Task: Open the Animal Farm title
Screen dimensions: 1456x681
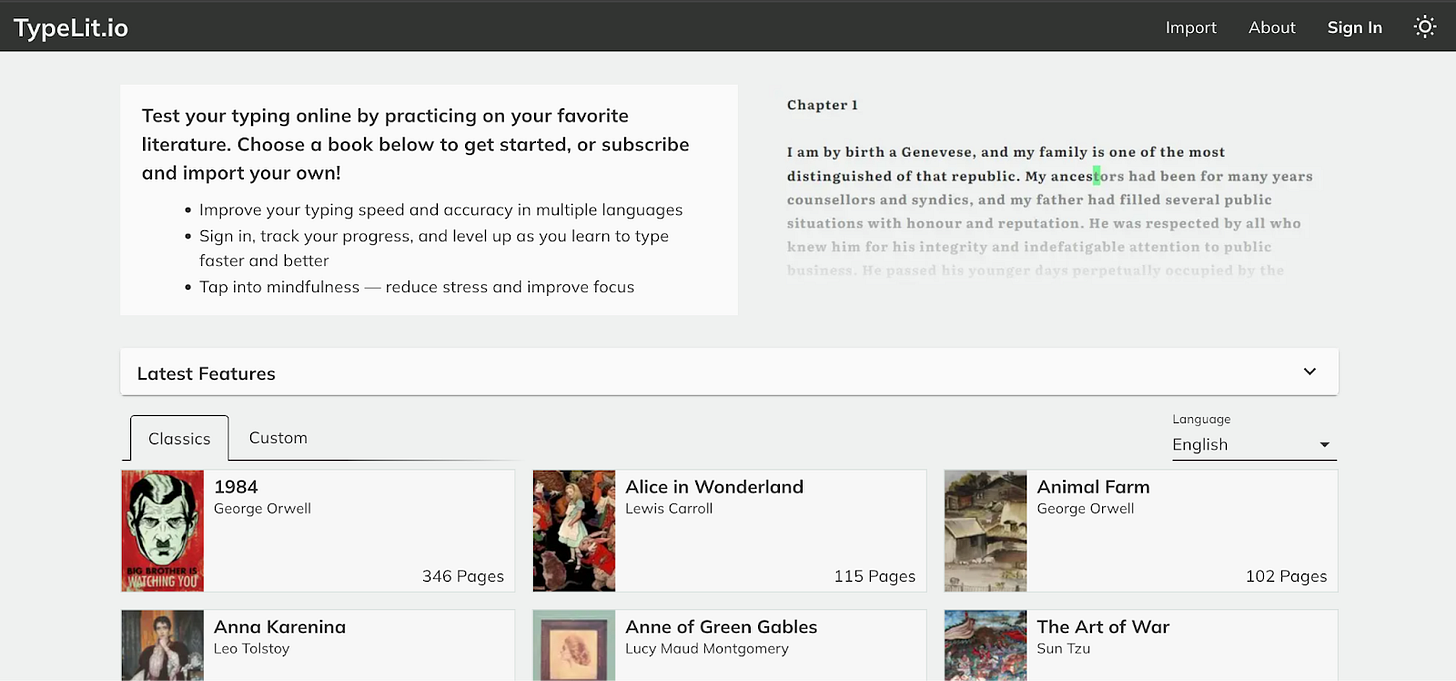Action: pos(1093,487)
